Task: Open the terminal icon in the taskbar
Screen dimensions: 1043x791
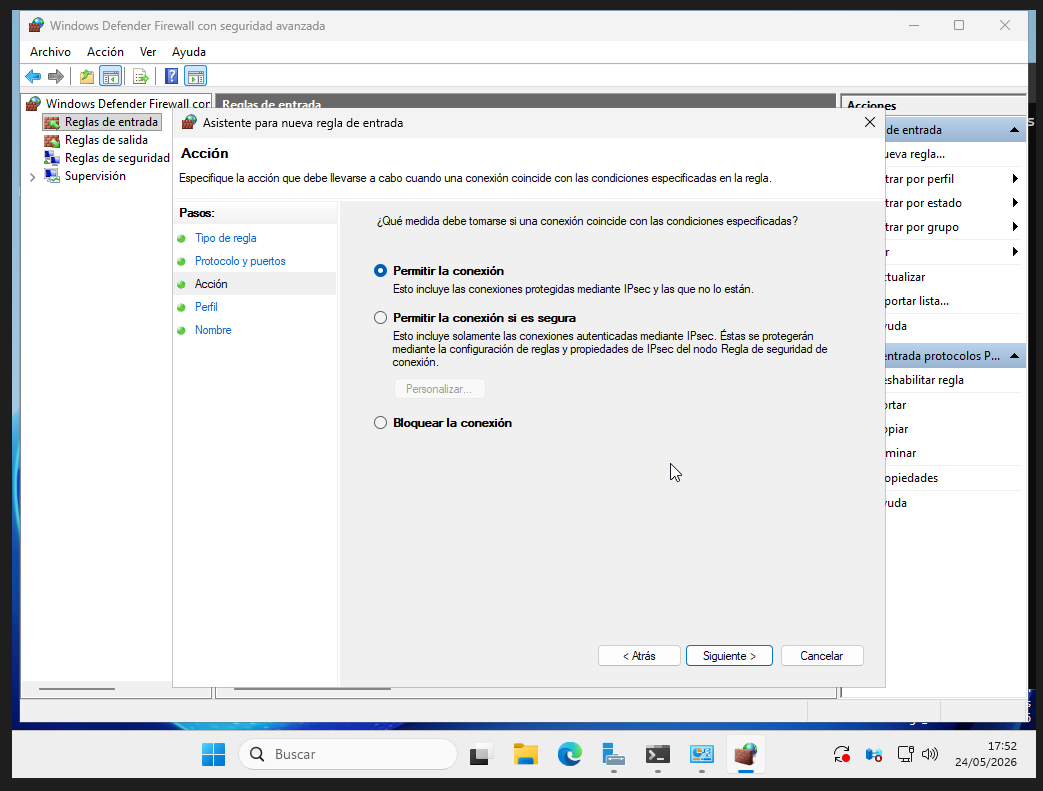Action: tap(657, 754)
